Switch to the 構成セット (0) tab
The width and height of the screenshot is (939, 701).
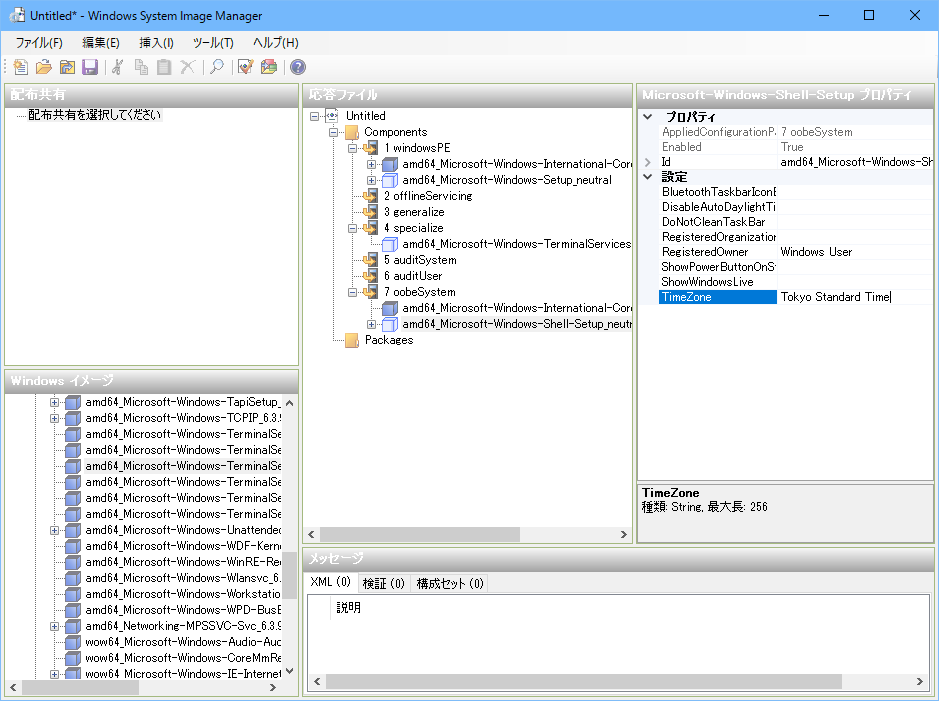450,583
